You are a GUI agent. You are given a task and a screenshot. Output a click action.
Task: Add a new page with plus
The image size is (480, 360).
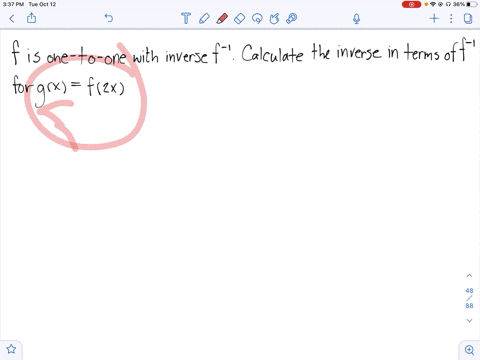434,18
